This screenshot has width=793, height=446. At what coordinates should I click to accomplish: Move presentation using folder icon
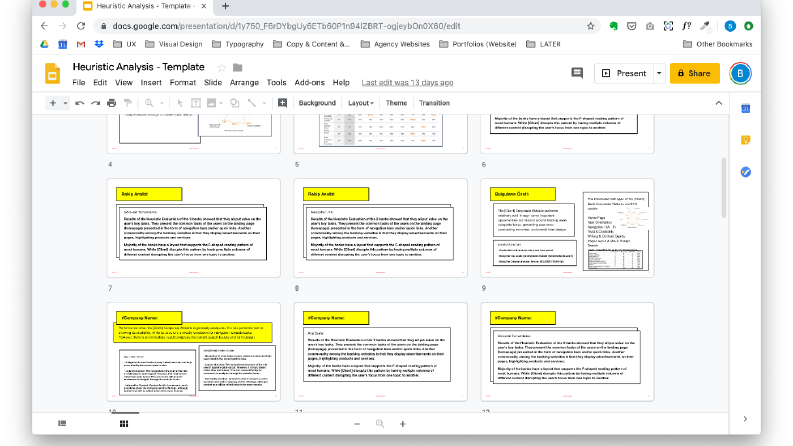(x=237, y=67)
